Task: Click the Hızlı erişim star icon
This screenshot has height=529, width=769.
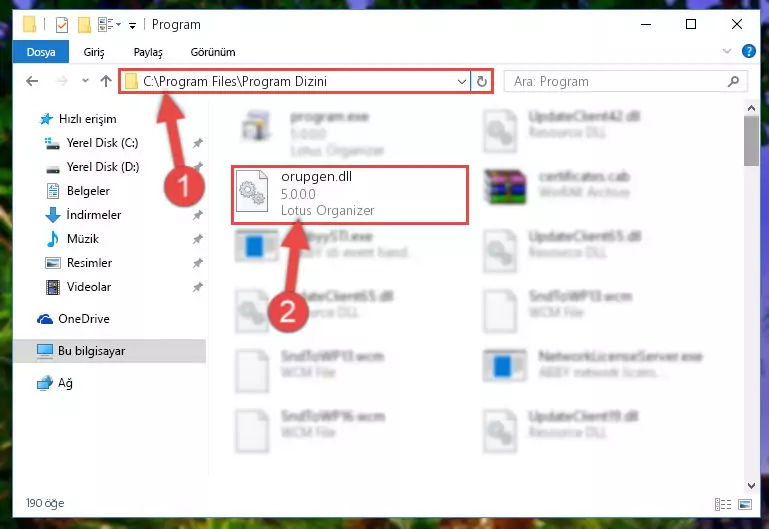Action: point(46,119)
